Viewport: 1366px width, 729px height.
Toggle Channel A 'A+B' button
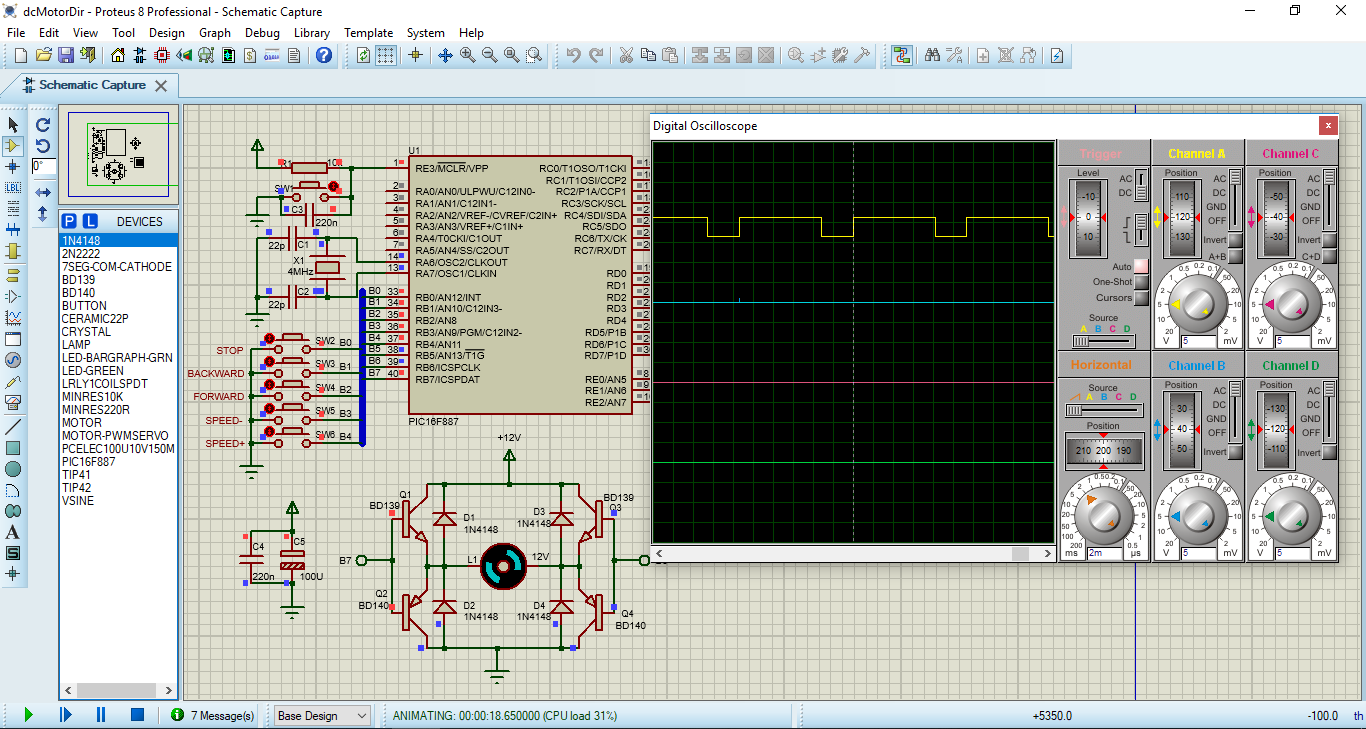click(1235, 257)
